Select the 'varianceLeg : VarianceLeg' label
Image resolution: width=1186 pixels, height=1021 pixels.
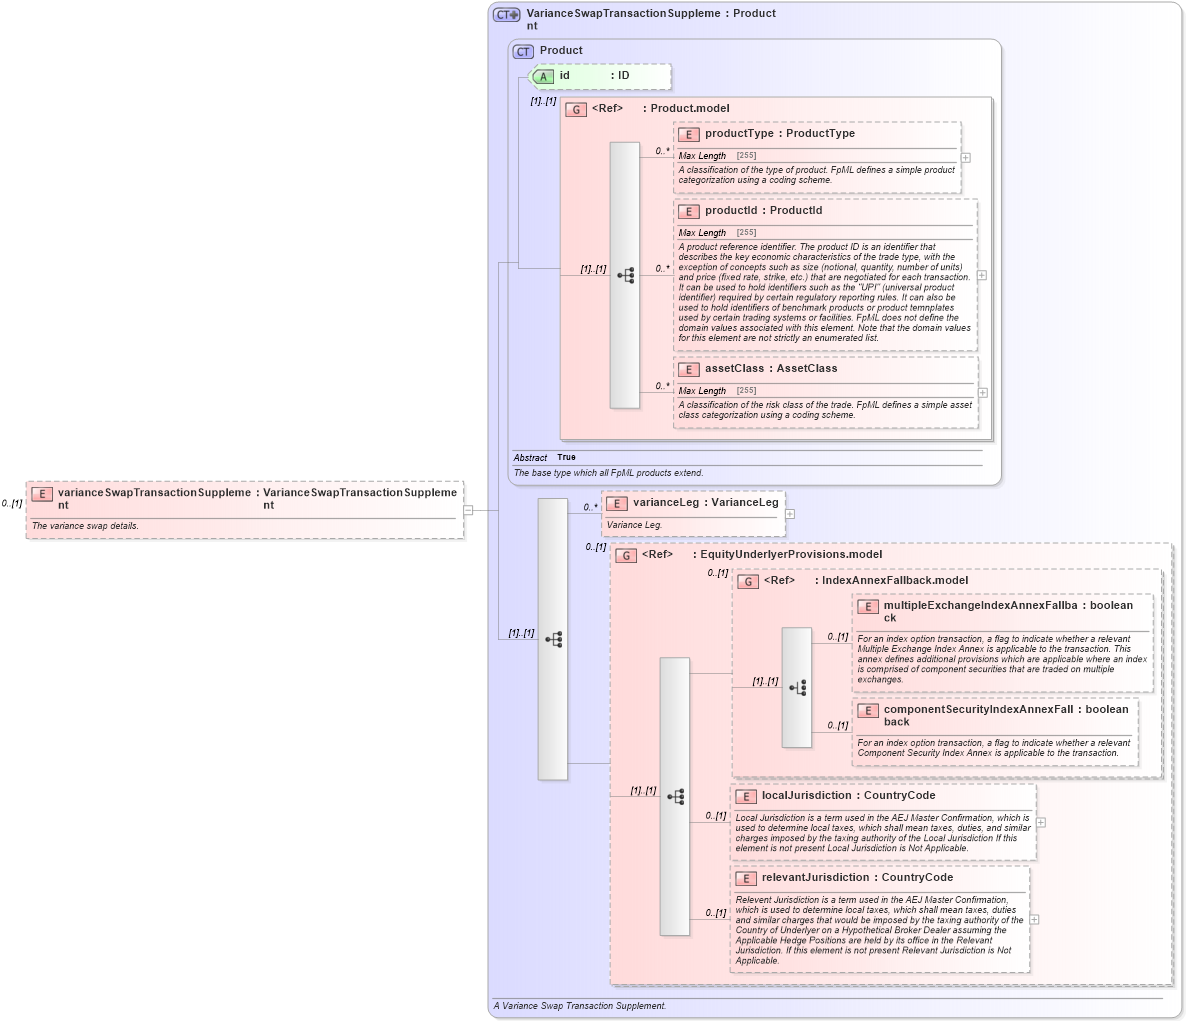click(x=706, y=503)
